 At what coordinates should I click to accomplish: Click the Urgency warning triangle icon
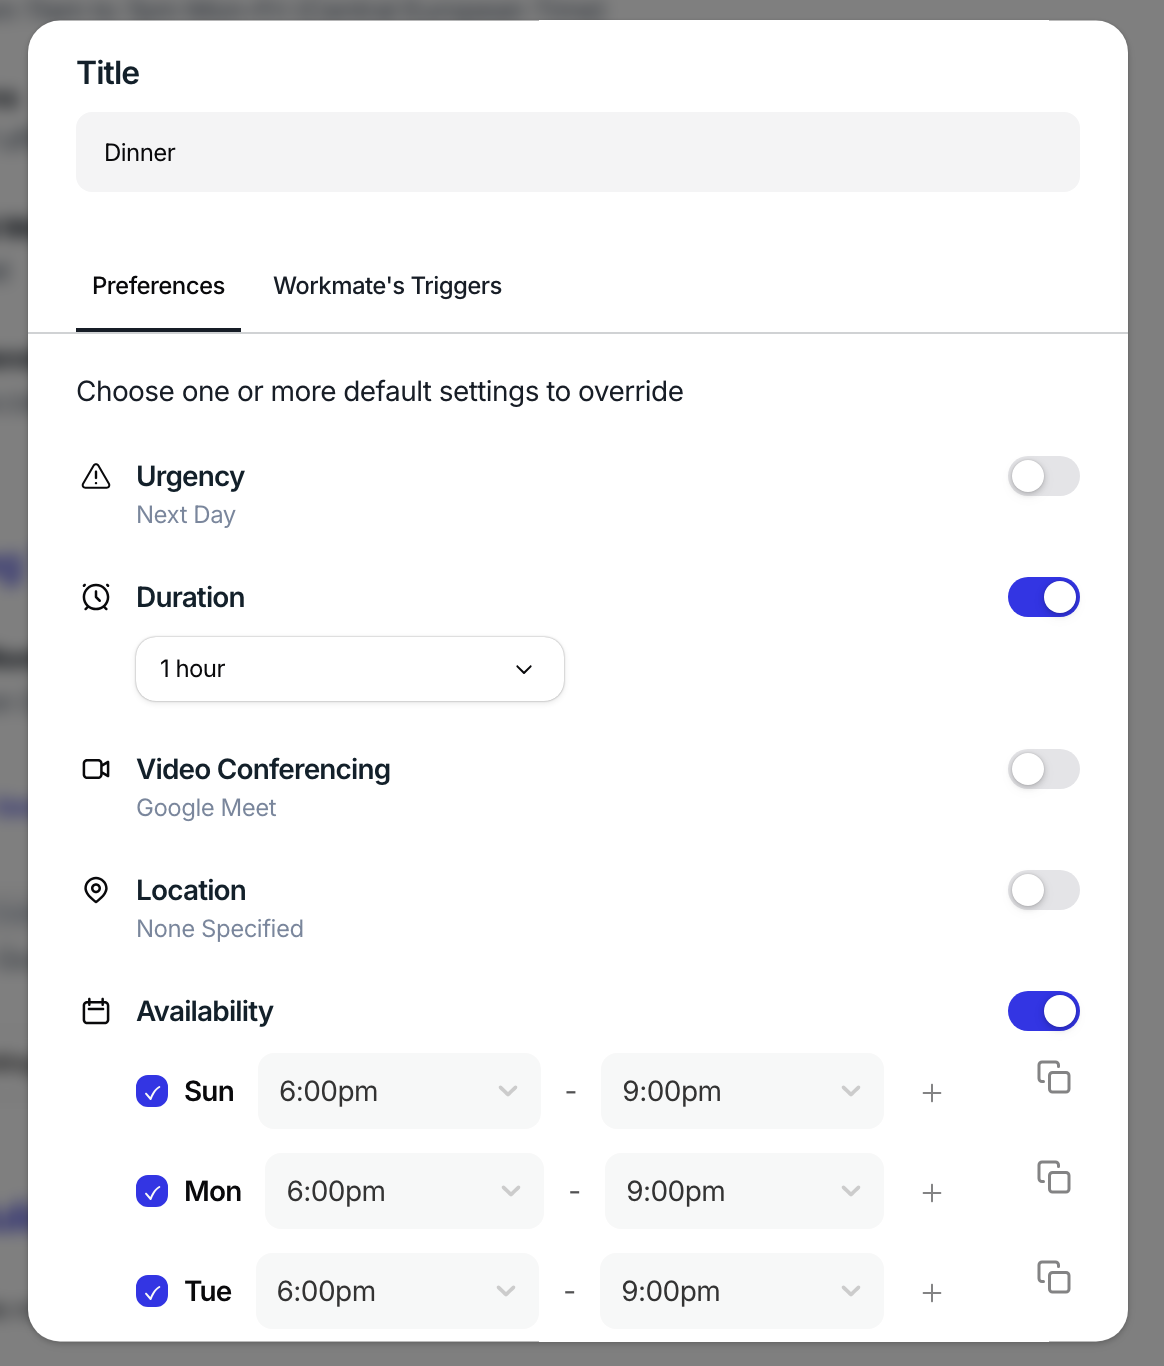[x=96, y=476]
